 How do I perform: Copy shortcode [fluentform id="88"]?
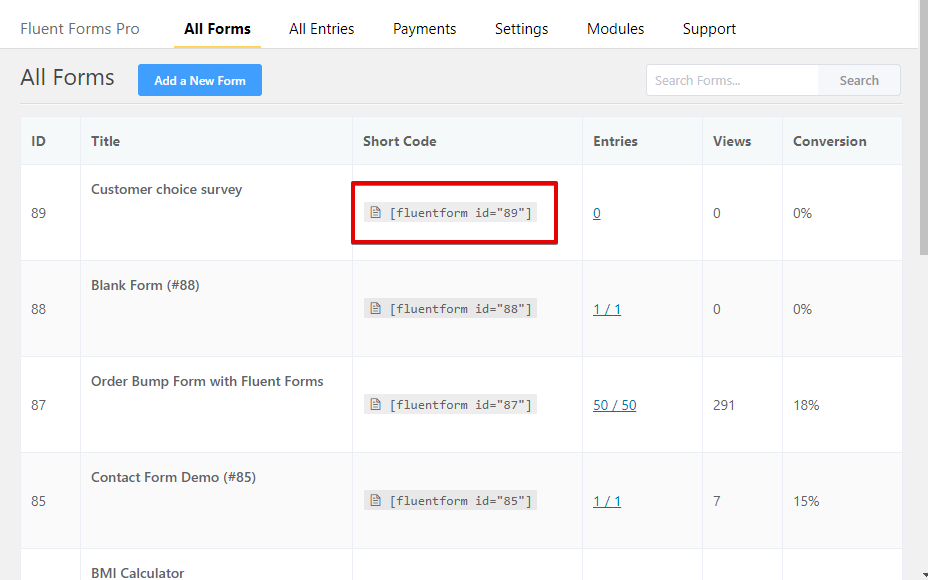(450, 308)
